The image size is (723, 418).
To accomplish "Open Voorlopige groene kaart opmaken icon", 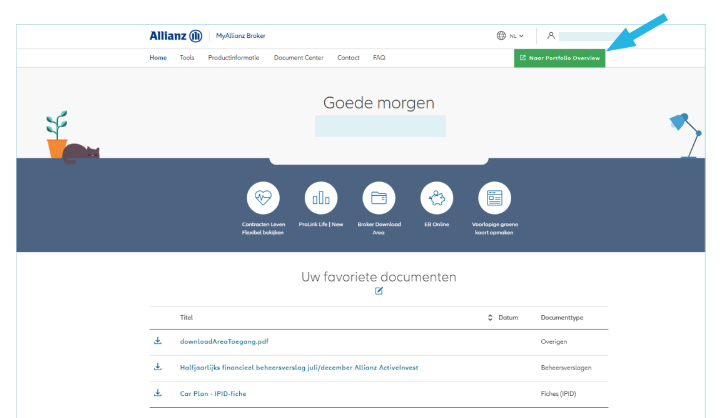I will pos(495,198).
